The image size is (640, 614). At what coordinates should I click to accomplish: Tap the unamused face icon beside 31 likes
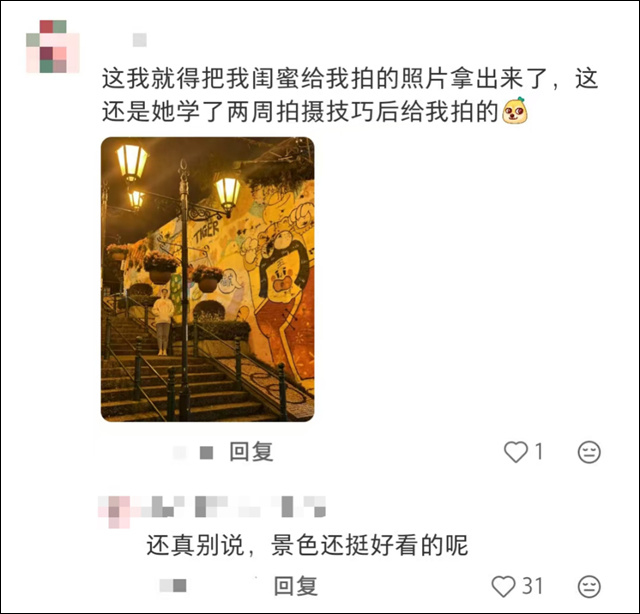pyautogui.click(x=589, y=587)
